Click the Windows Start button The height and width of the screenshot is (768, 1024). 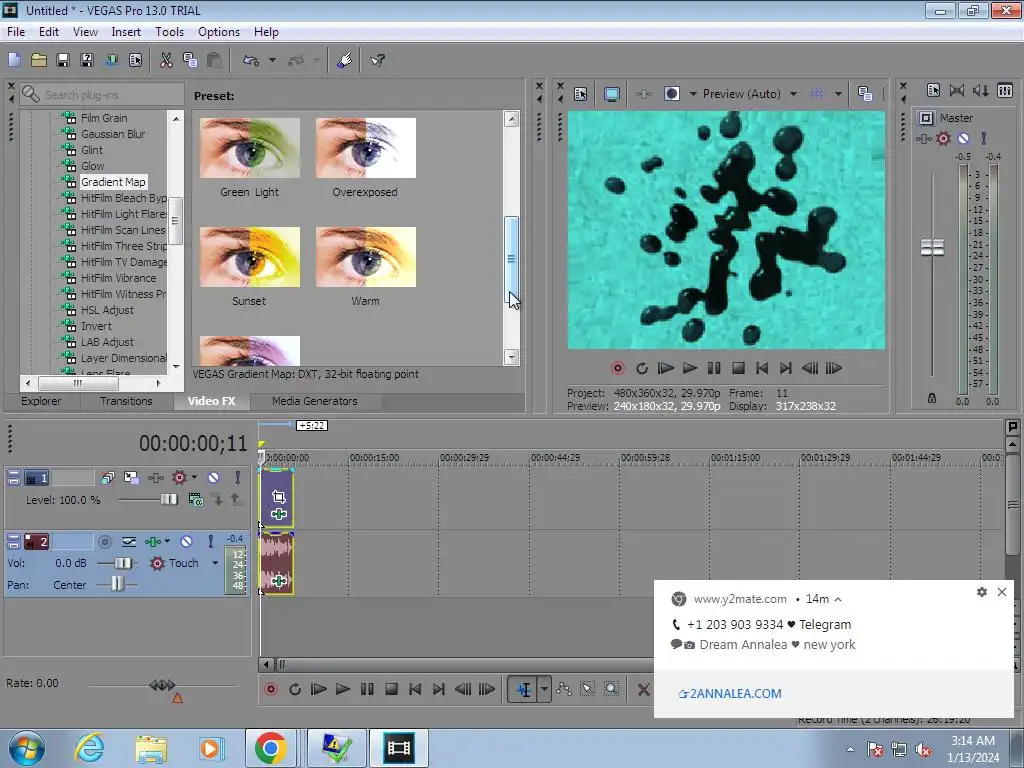[x=27, y=748]
